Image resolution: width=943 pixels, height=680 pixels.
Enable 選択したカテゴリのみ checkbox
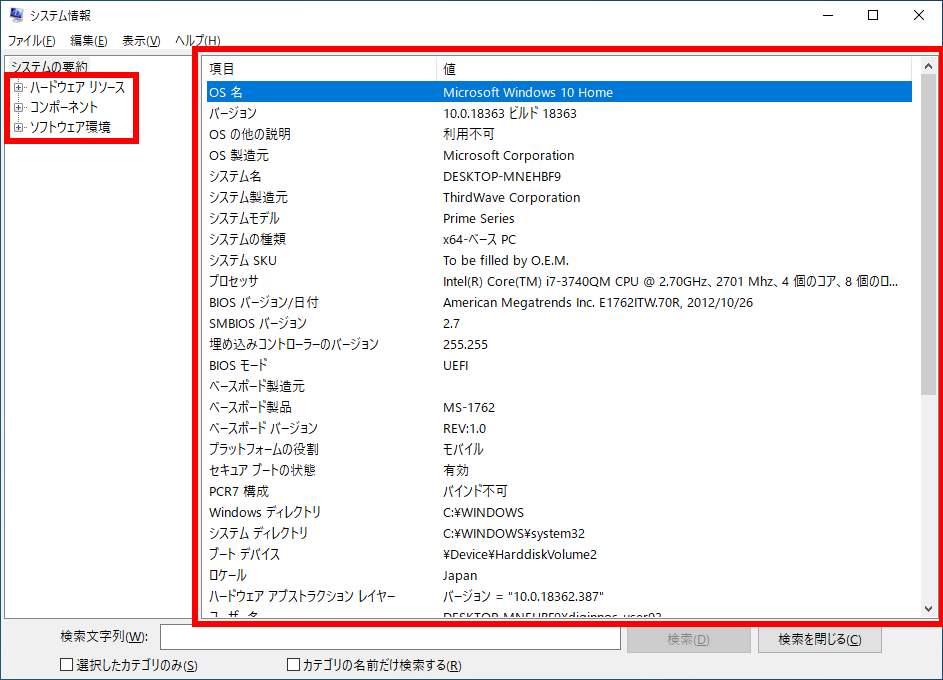67,665
